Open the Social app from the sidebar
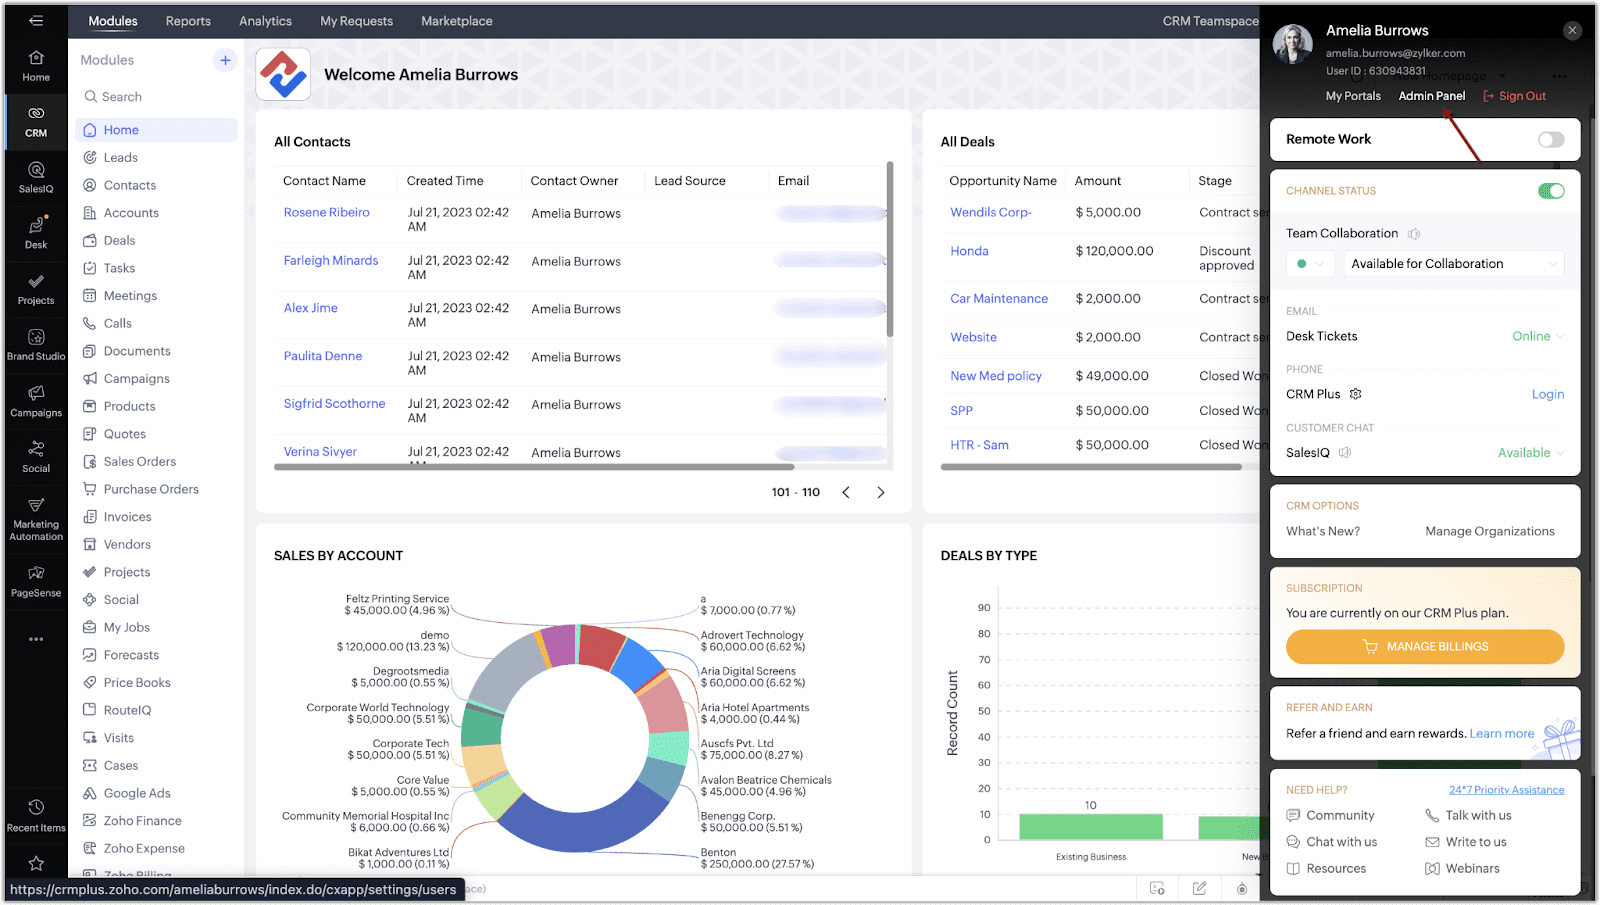The image size is (1600, 905). (35, 458)
